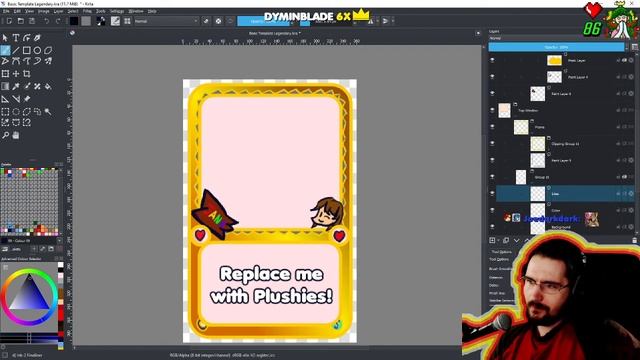Select the Ellipse shape tool

coord(37,51)
